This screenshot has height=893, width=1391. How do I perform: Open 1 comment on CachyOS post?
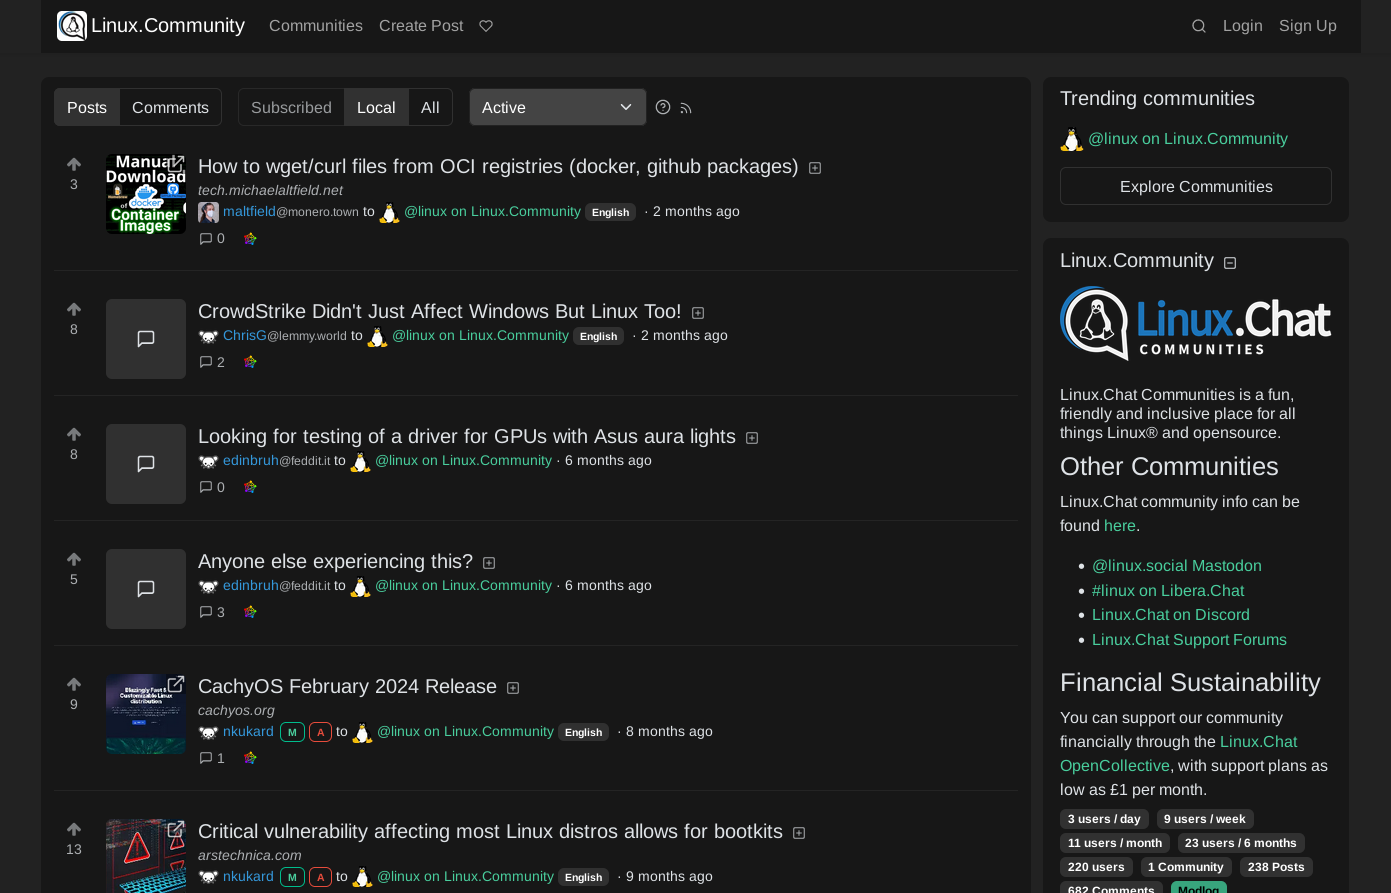(x=212, y=758)
